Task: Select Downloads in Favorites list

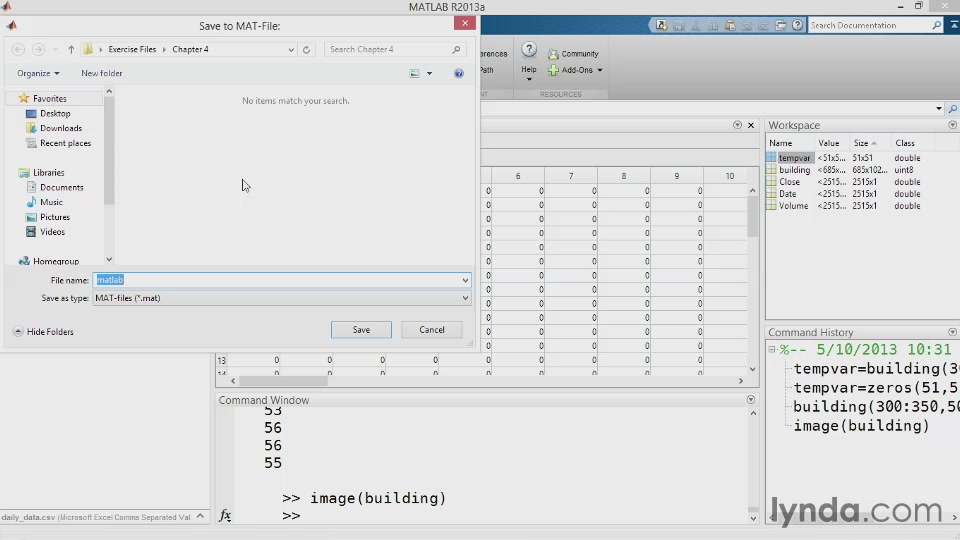Action: pyautogui.click(x=61, y=129)
